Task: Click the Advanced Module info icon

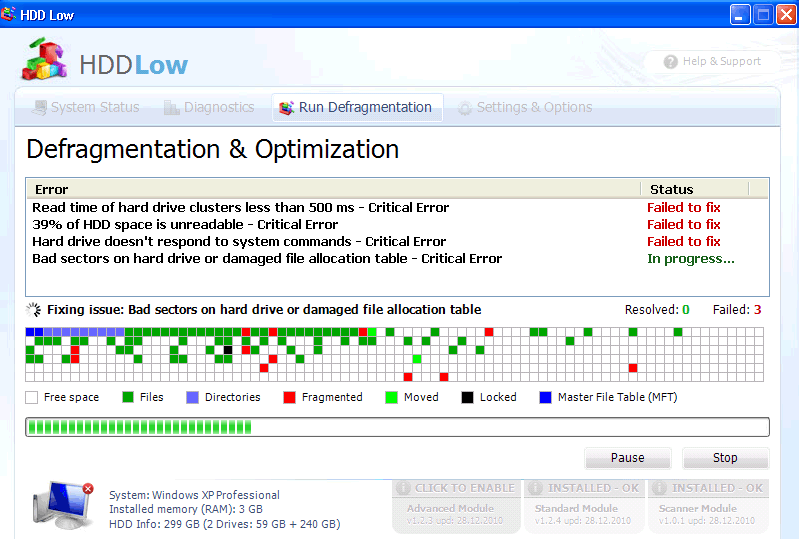Action: coord(404,488)
